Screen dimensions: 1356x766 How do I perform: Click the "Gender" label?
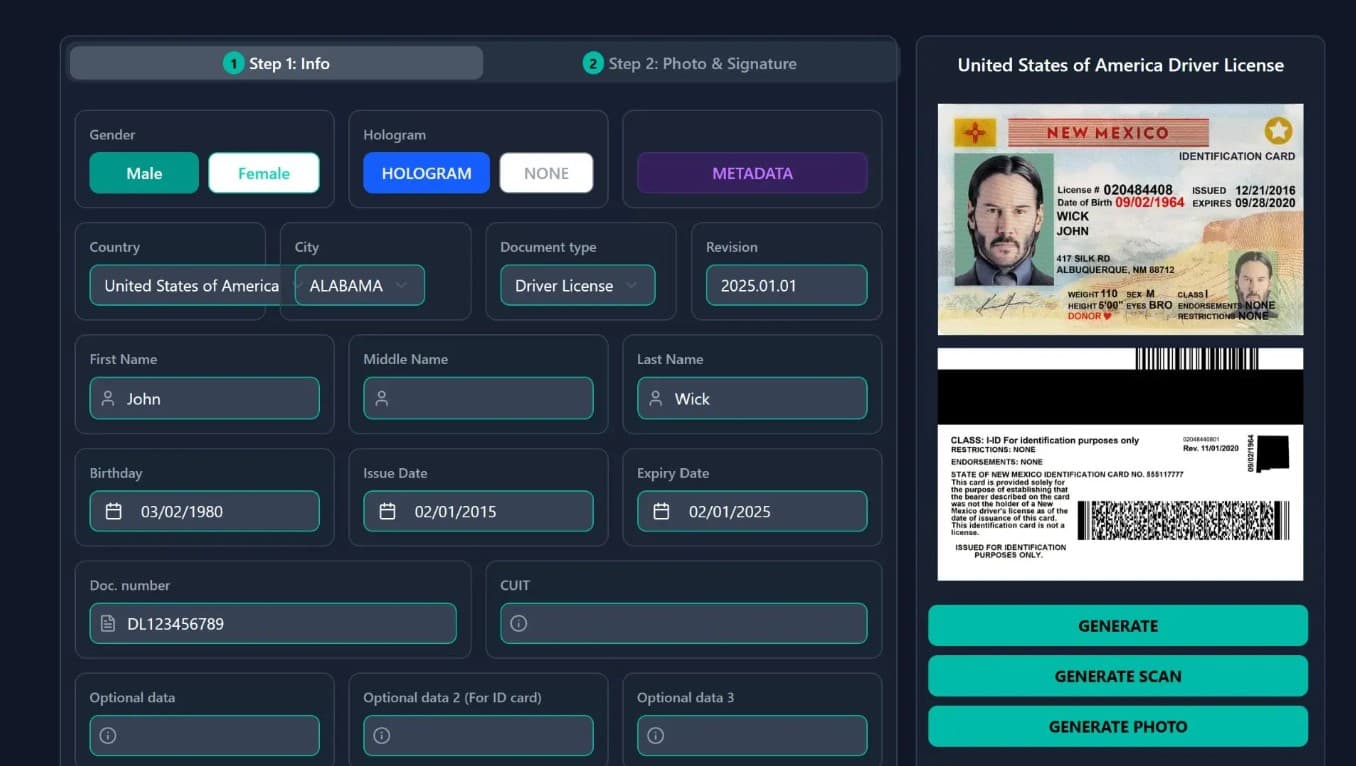tap(112, 135)
